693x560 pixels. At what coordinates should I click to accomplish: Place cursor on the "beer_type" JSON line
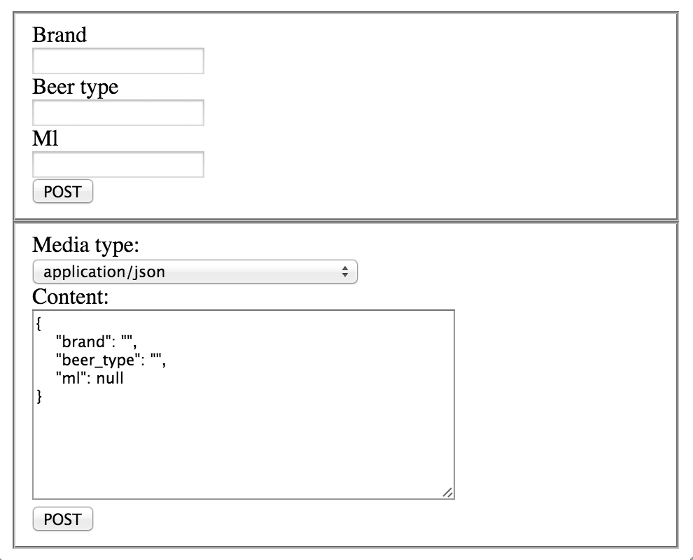pos(111,360)
